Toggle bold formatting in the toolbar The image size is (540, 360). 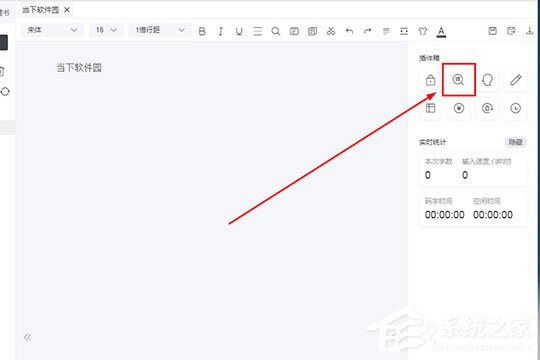click(202, 31)
